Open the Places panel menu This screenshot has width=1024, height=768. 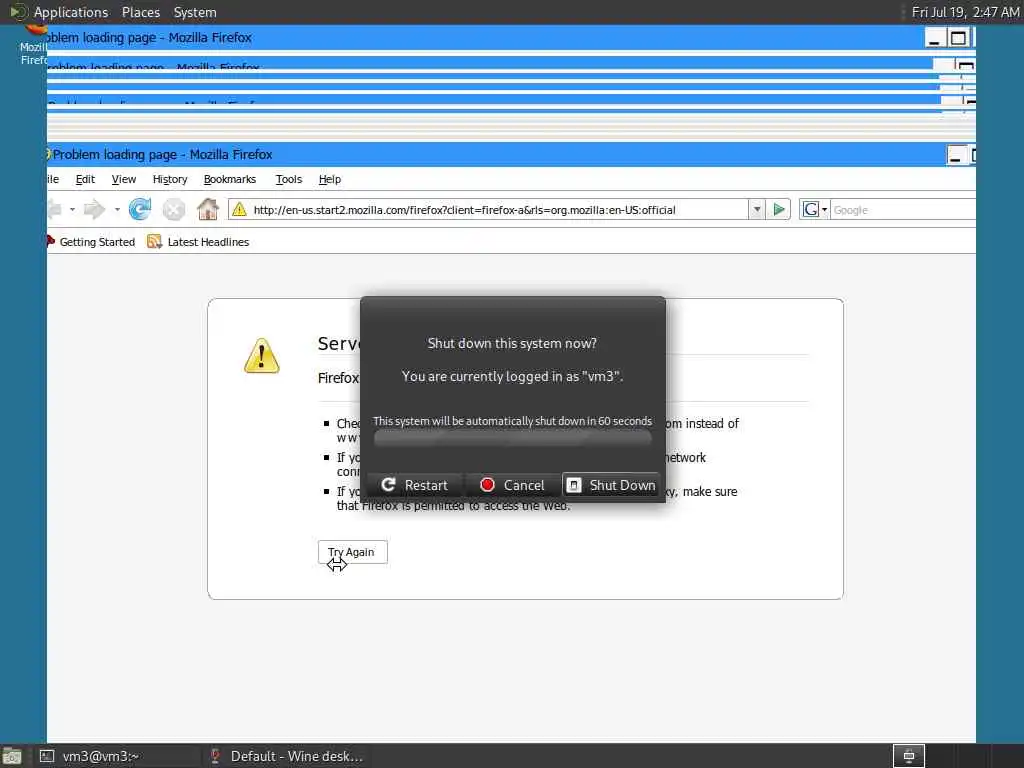pyautogui.click(x=140, y=12)
